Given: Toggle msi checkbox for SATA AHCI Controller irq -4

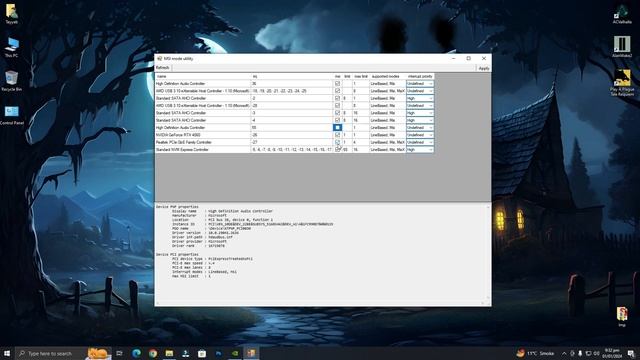Looking at the screenshot, I should [x=337, y=120].
